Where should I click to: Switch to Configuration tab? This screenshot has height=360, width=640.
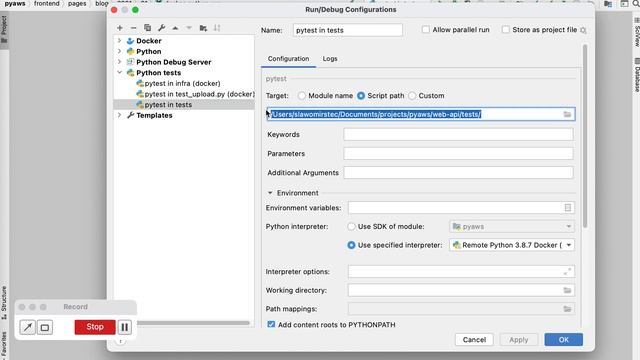[288, 59]
